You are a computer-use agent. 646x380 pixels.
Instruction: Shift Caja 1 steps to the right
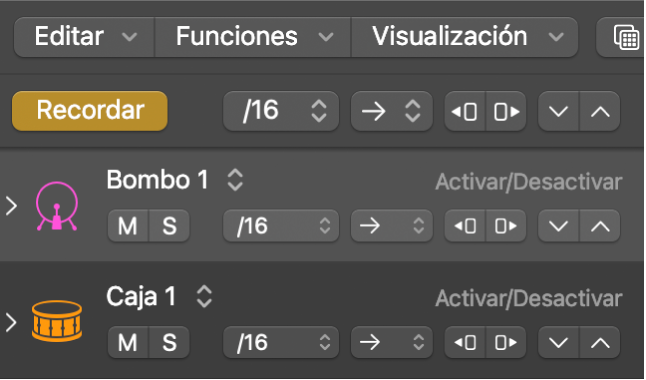point(506,342)
